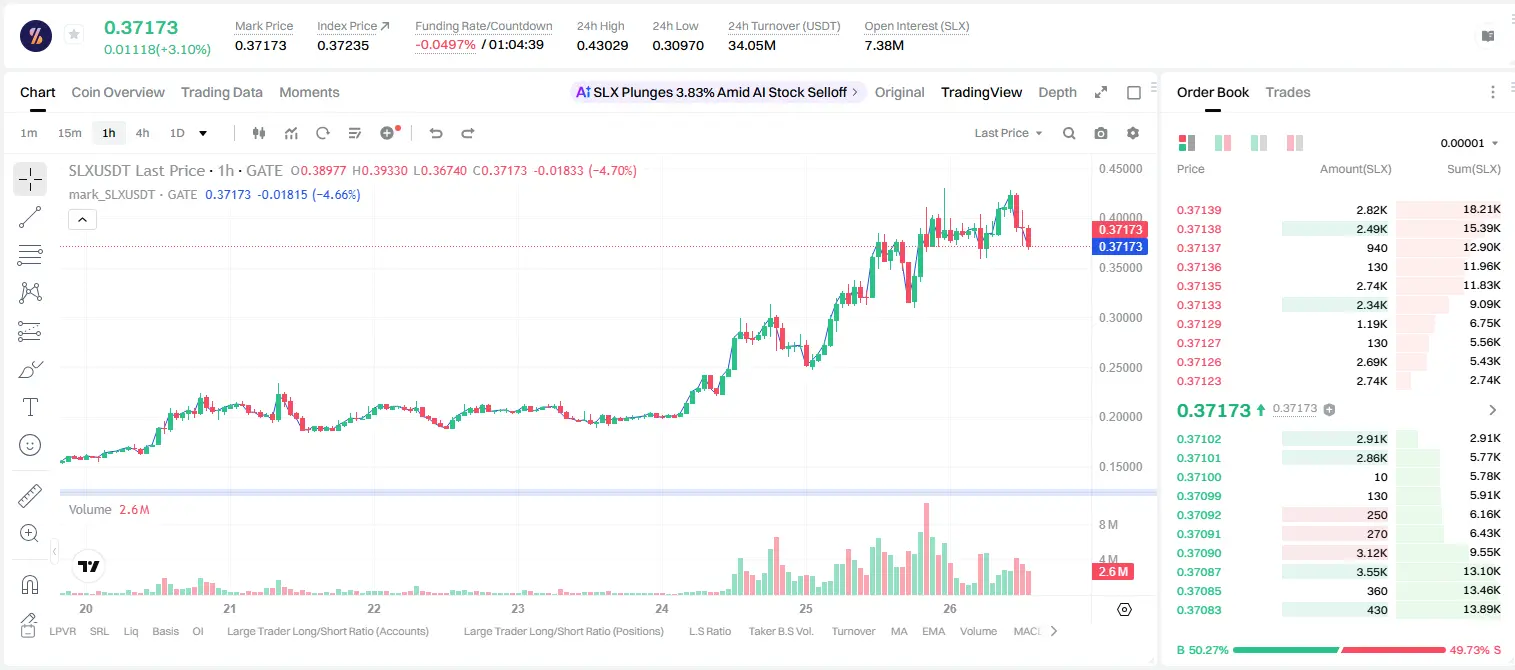This screenshot has width=1515, height=670.
Task: Select the ruler measure tool
Action: pos(30,496)
